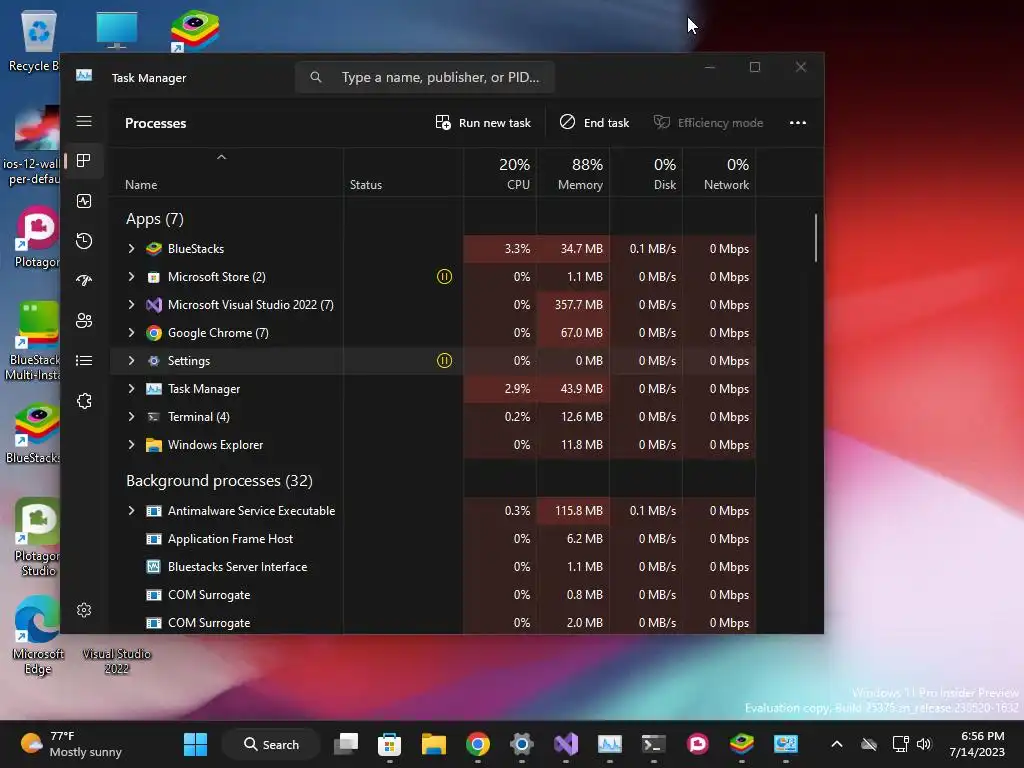This screenshot has height=768, width=1024.
Task: Sort by the CPU column header
Action: pos(500,174)
